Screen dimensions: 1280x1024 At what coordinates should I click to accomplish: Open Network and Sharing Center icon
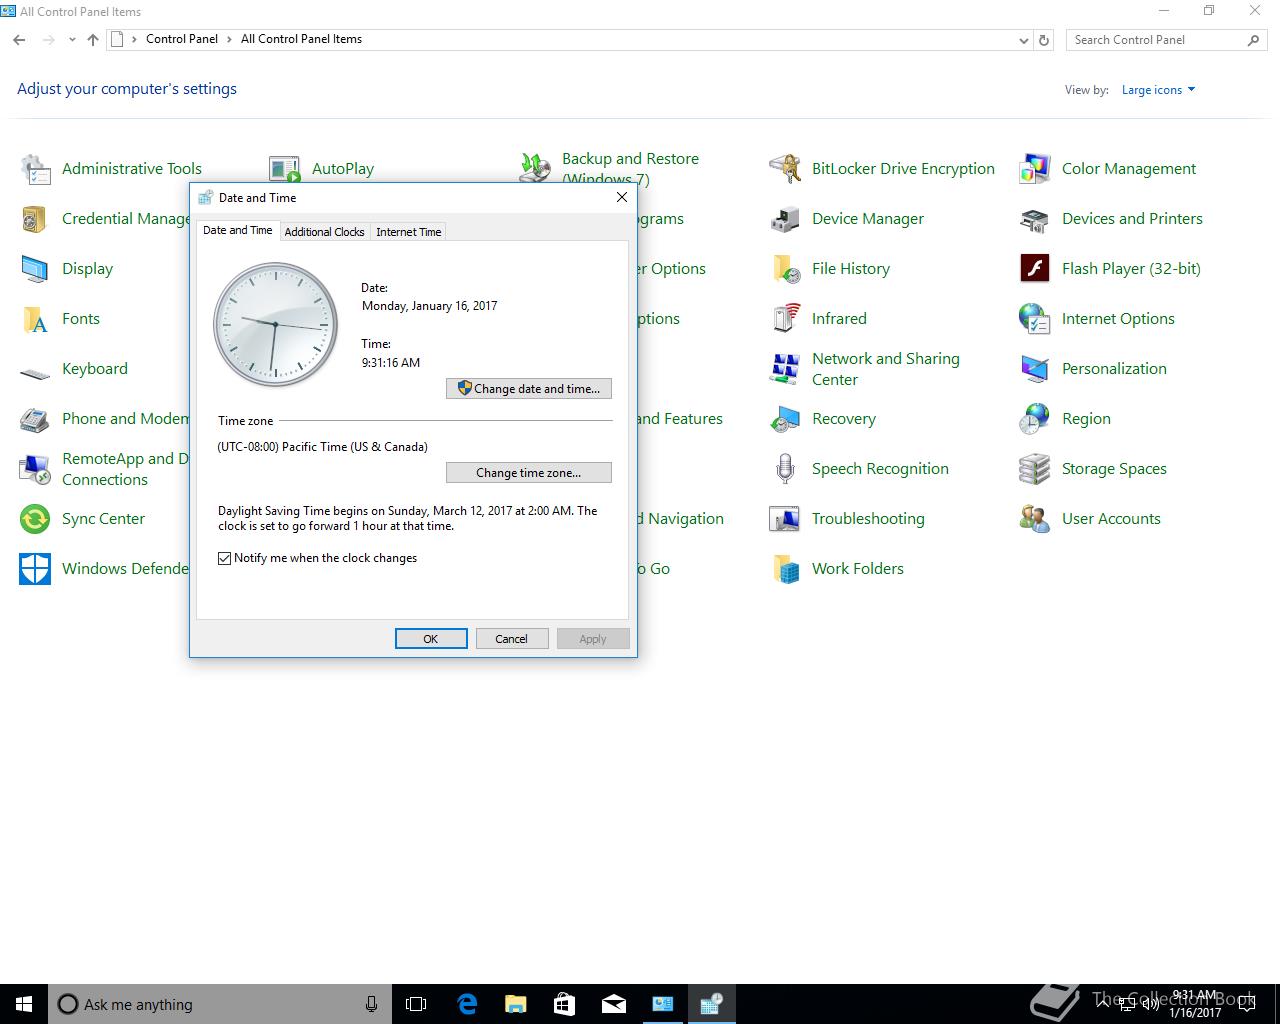pos(785,369)
